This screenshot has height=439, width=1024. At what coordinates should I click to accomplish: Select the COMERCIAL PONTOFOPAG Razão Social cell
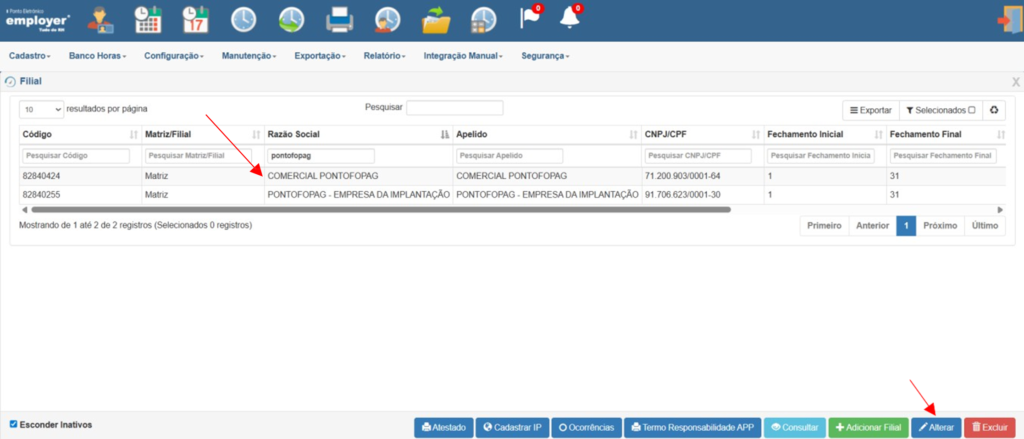(x=358, y=176)
